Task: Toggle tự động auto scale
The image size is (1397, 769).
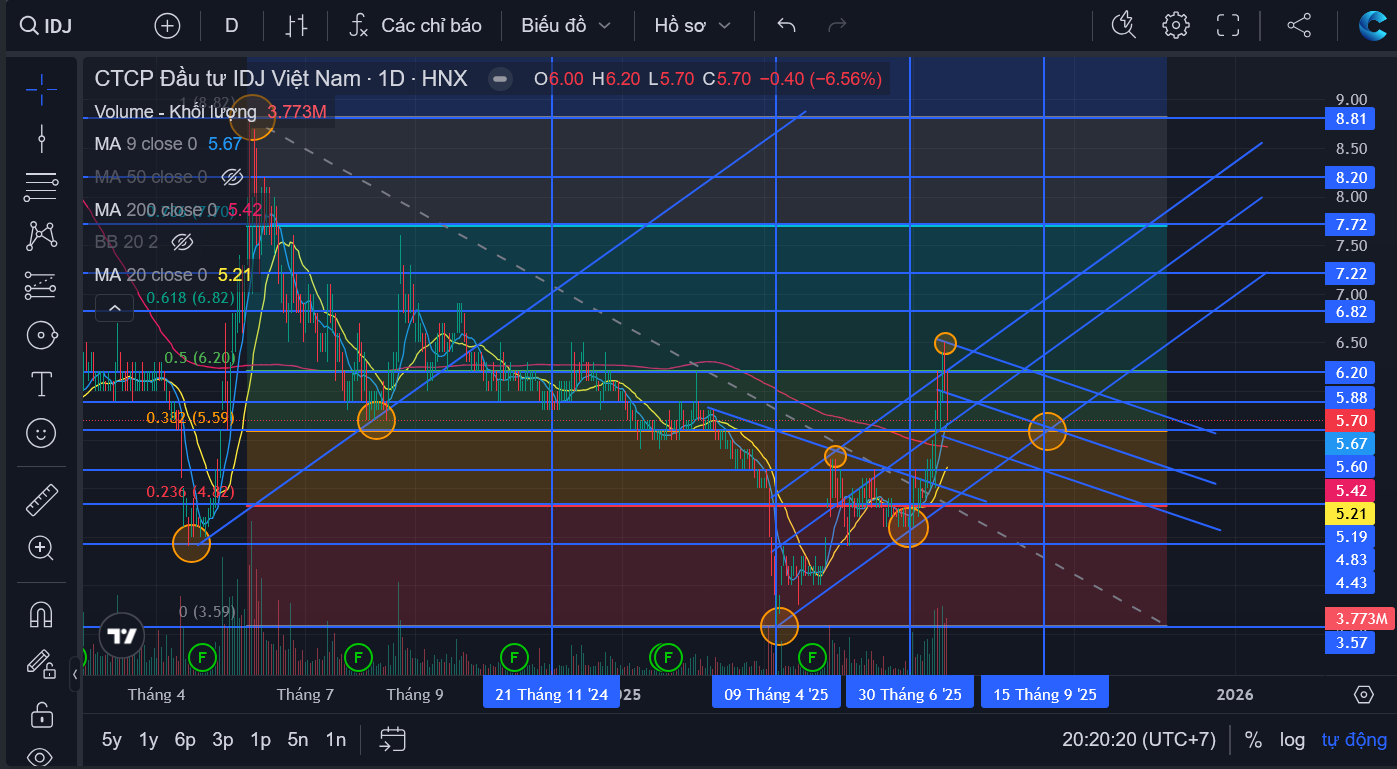Action: pos(1354,740)
